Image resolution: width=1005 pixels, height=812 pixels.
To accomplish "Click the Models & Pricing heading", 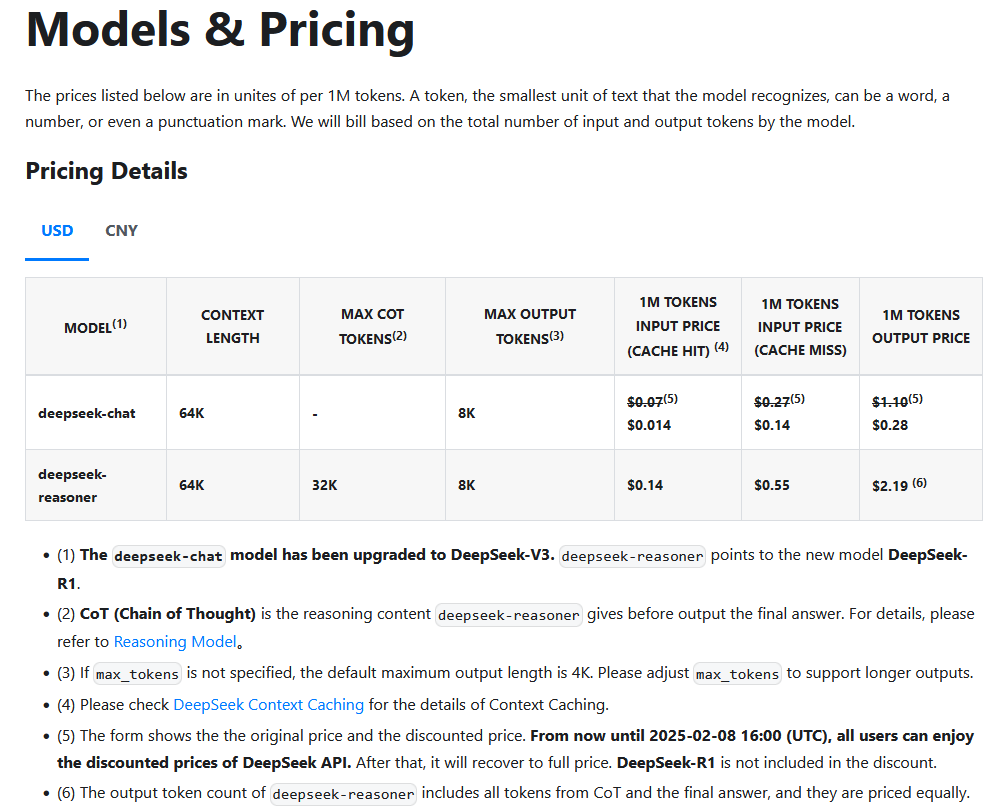I will (x=220, y=29).
